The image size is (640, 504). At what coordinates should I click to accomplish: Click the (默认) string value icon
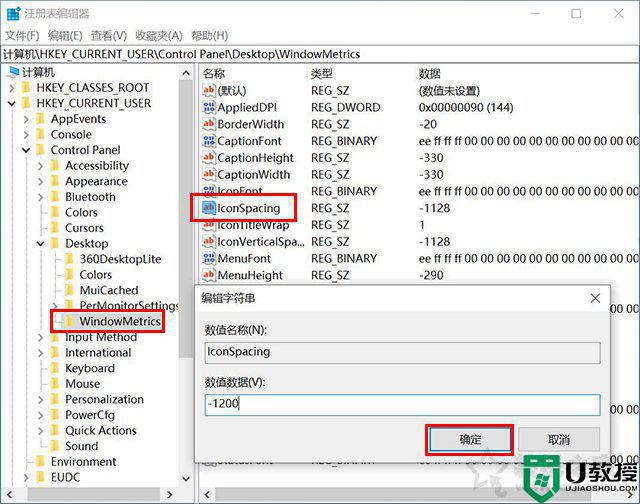pos(209,90)
